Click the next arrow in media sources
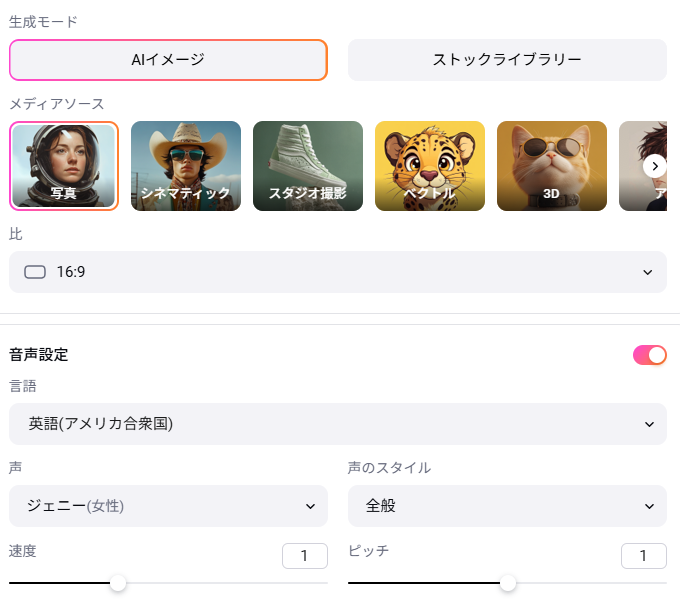The image size is (680, 609). coord(655,166)
